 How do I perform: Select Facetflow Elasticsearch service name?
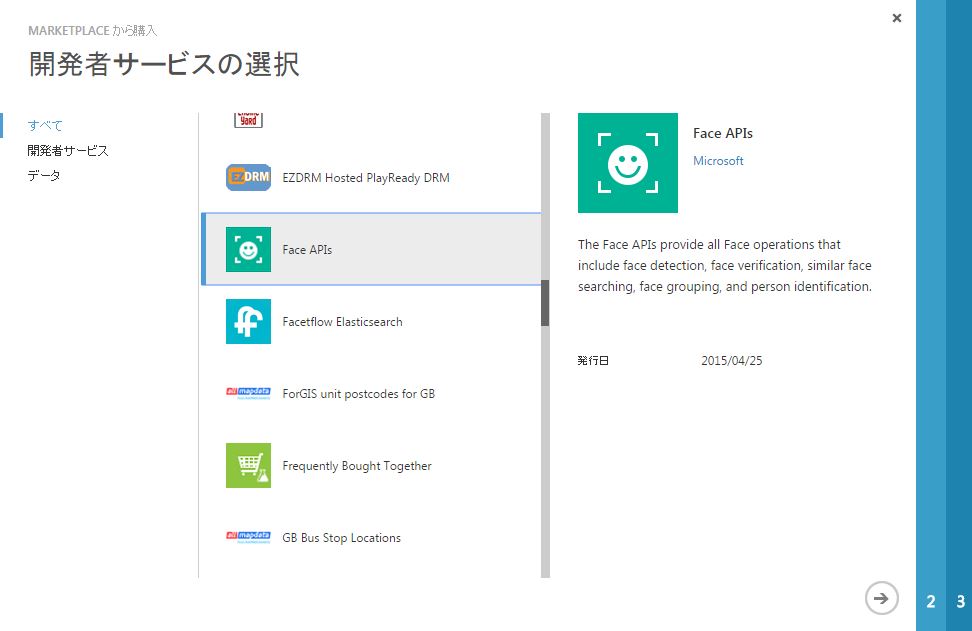pyautogui.click(x=342, y=322)
